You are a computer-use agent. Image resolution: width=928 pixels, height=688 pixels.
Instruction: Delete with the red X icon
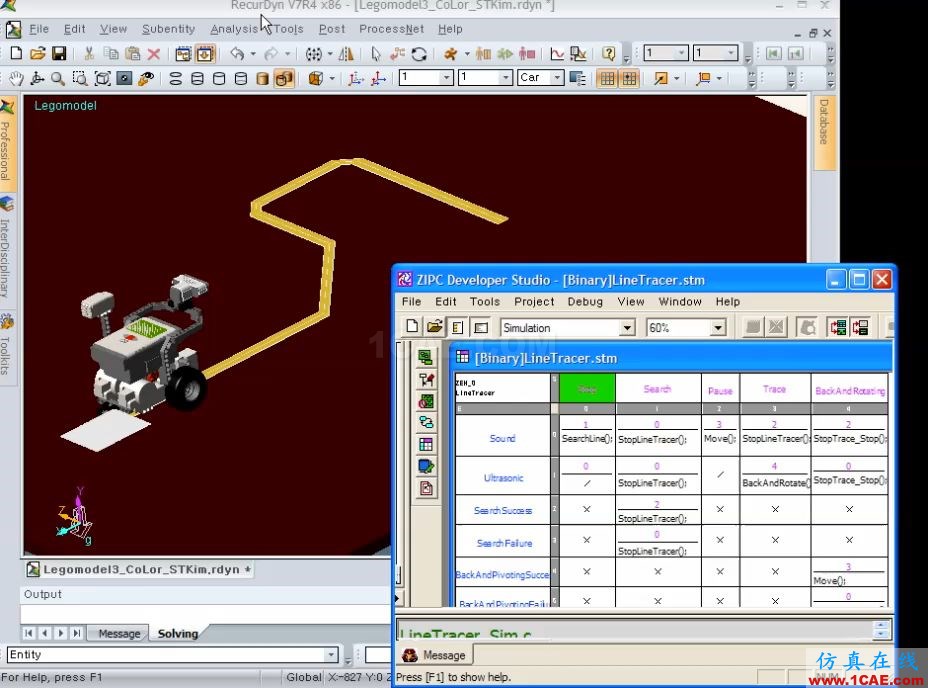pyautogui.click(x=154, y=54)
